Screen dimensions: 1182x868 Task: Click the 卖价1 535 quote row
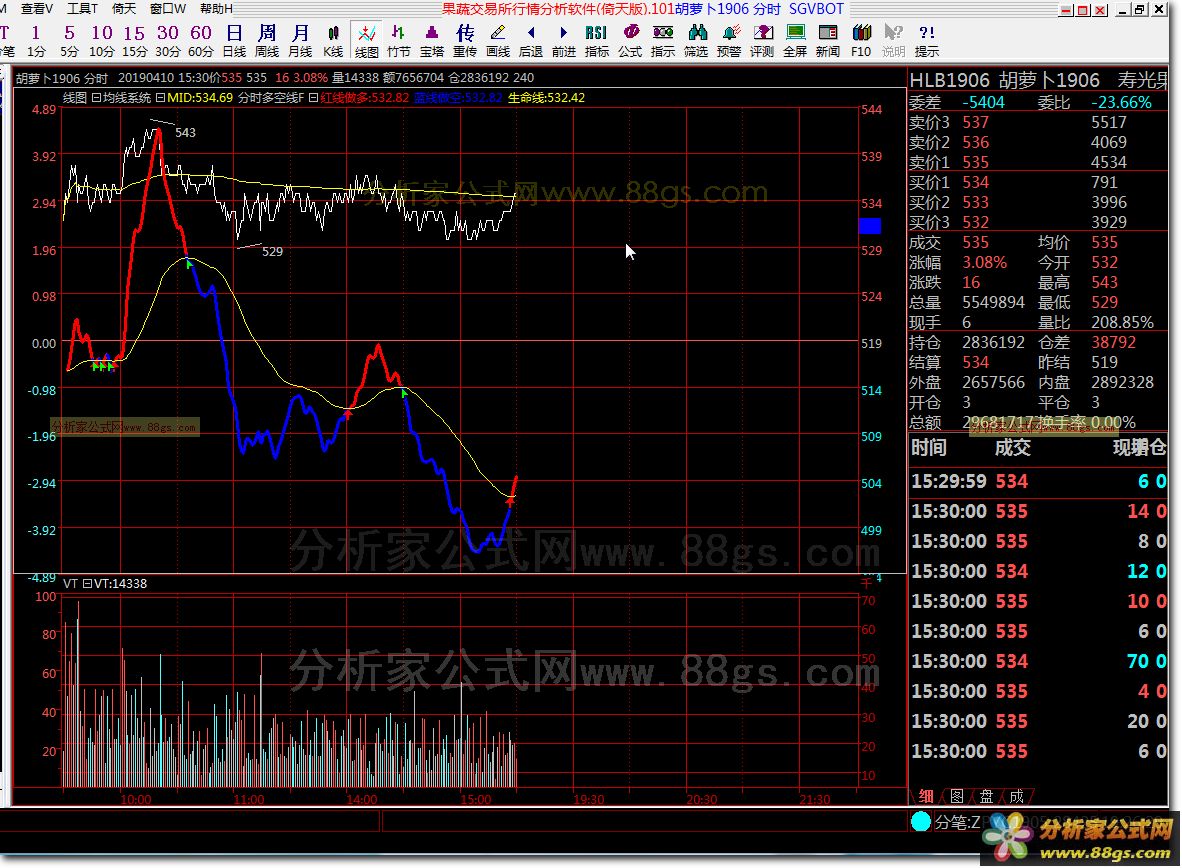[x=1038, y=162]
